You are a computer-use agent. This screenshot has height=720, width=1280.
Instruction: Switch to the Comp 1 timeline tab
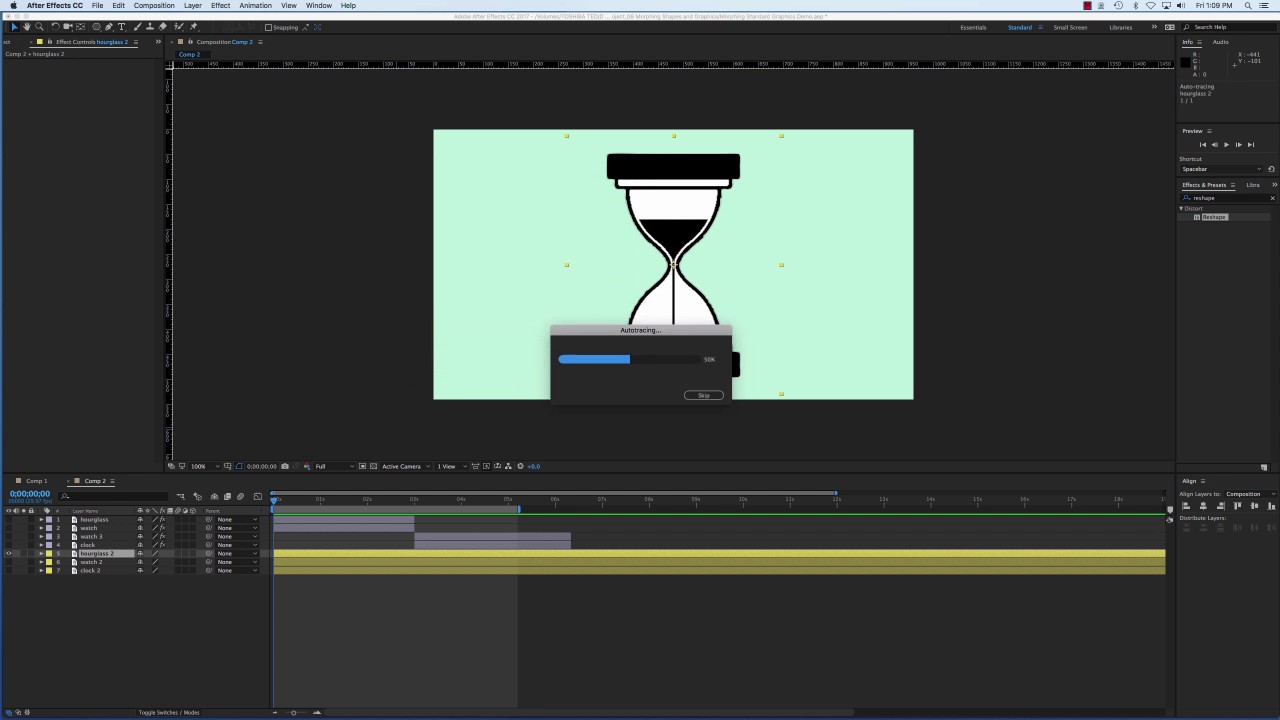pos(36,481)
